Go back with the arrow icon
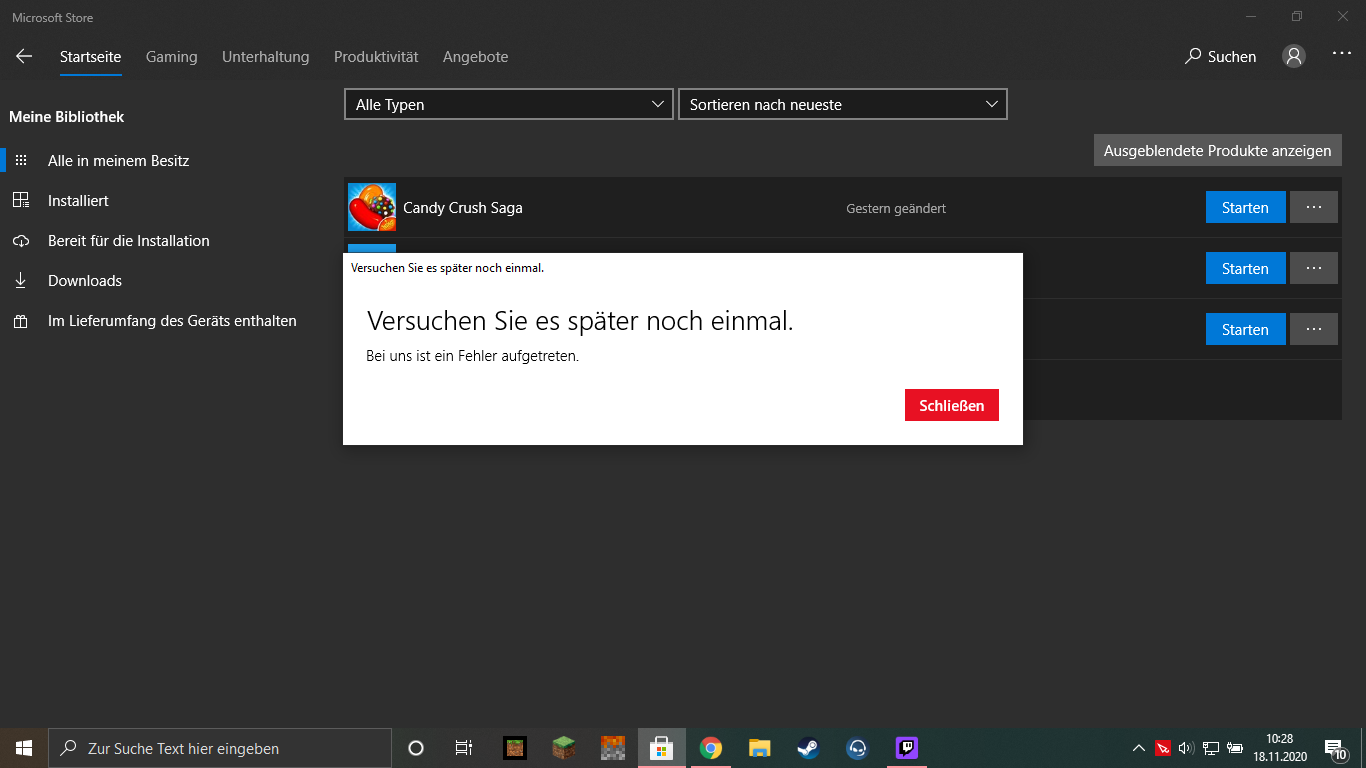Viewport: 1366px width, 768px height. click(x=24, y=57)
